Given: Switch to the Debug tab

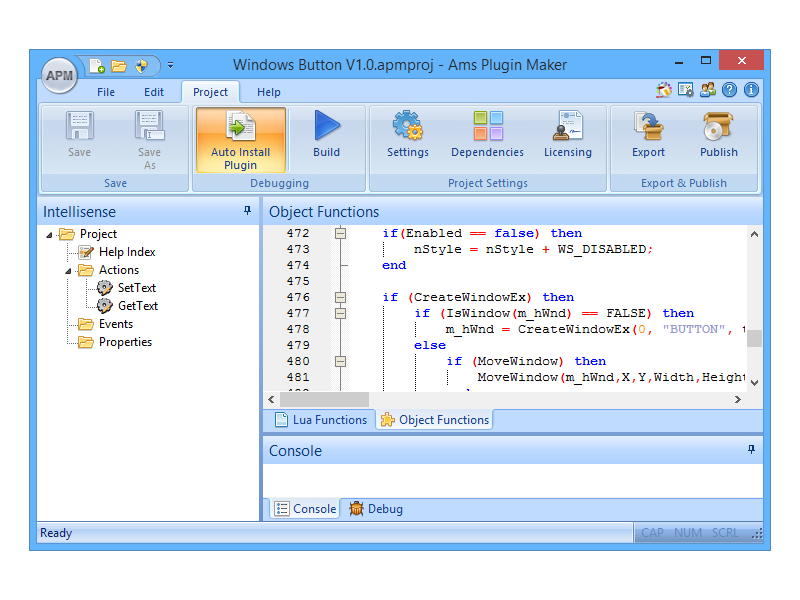Looking at the screenshot, I should tap(376, 509).
